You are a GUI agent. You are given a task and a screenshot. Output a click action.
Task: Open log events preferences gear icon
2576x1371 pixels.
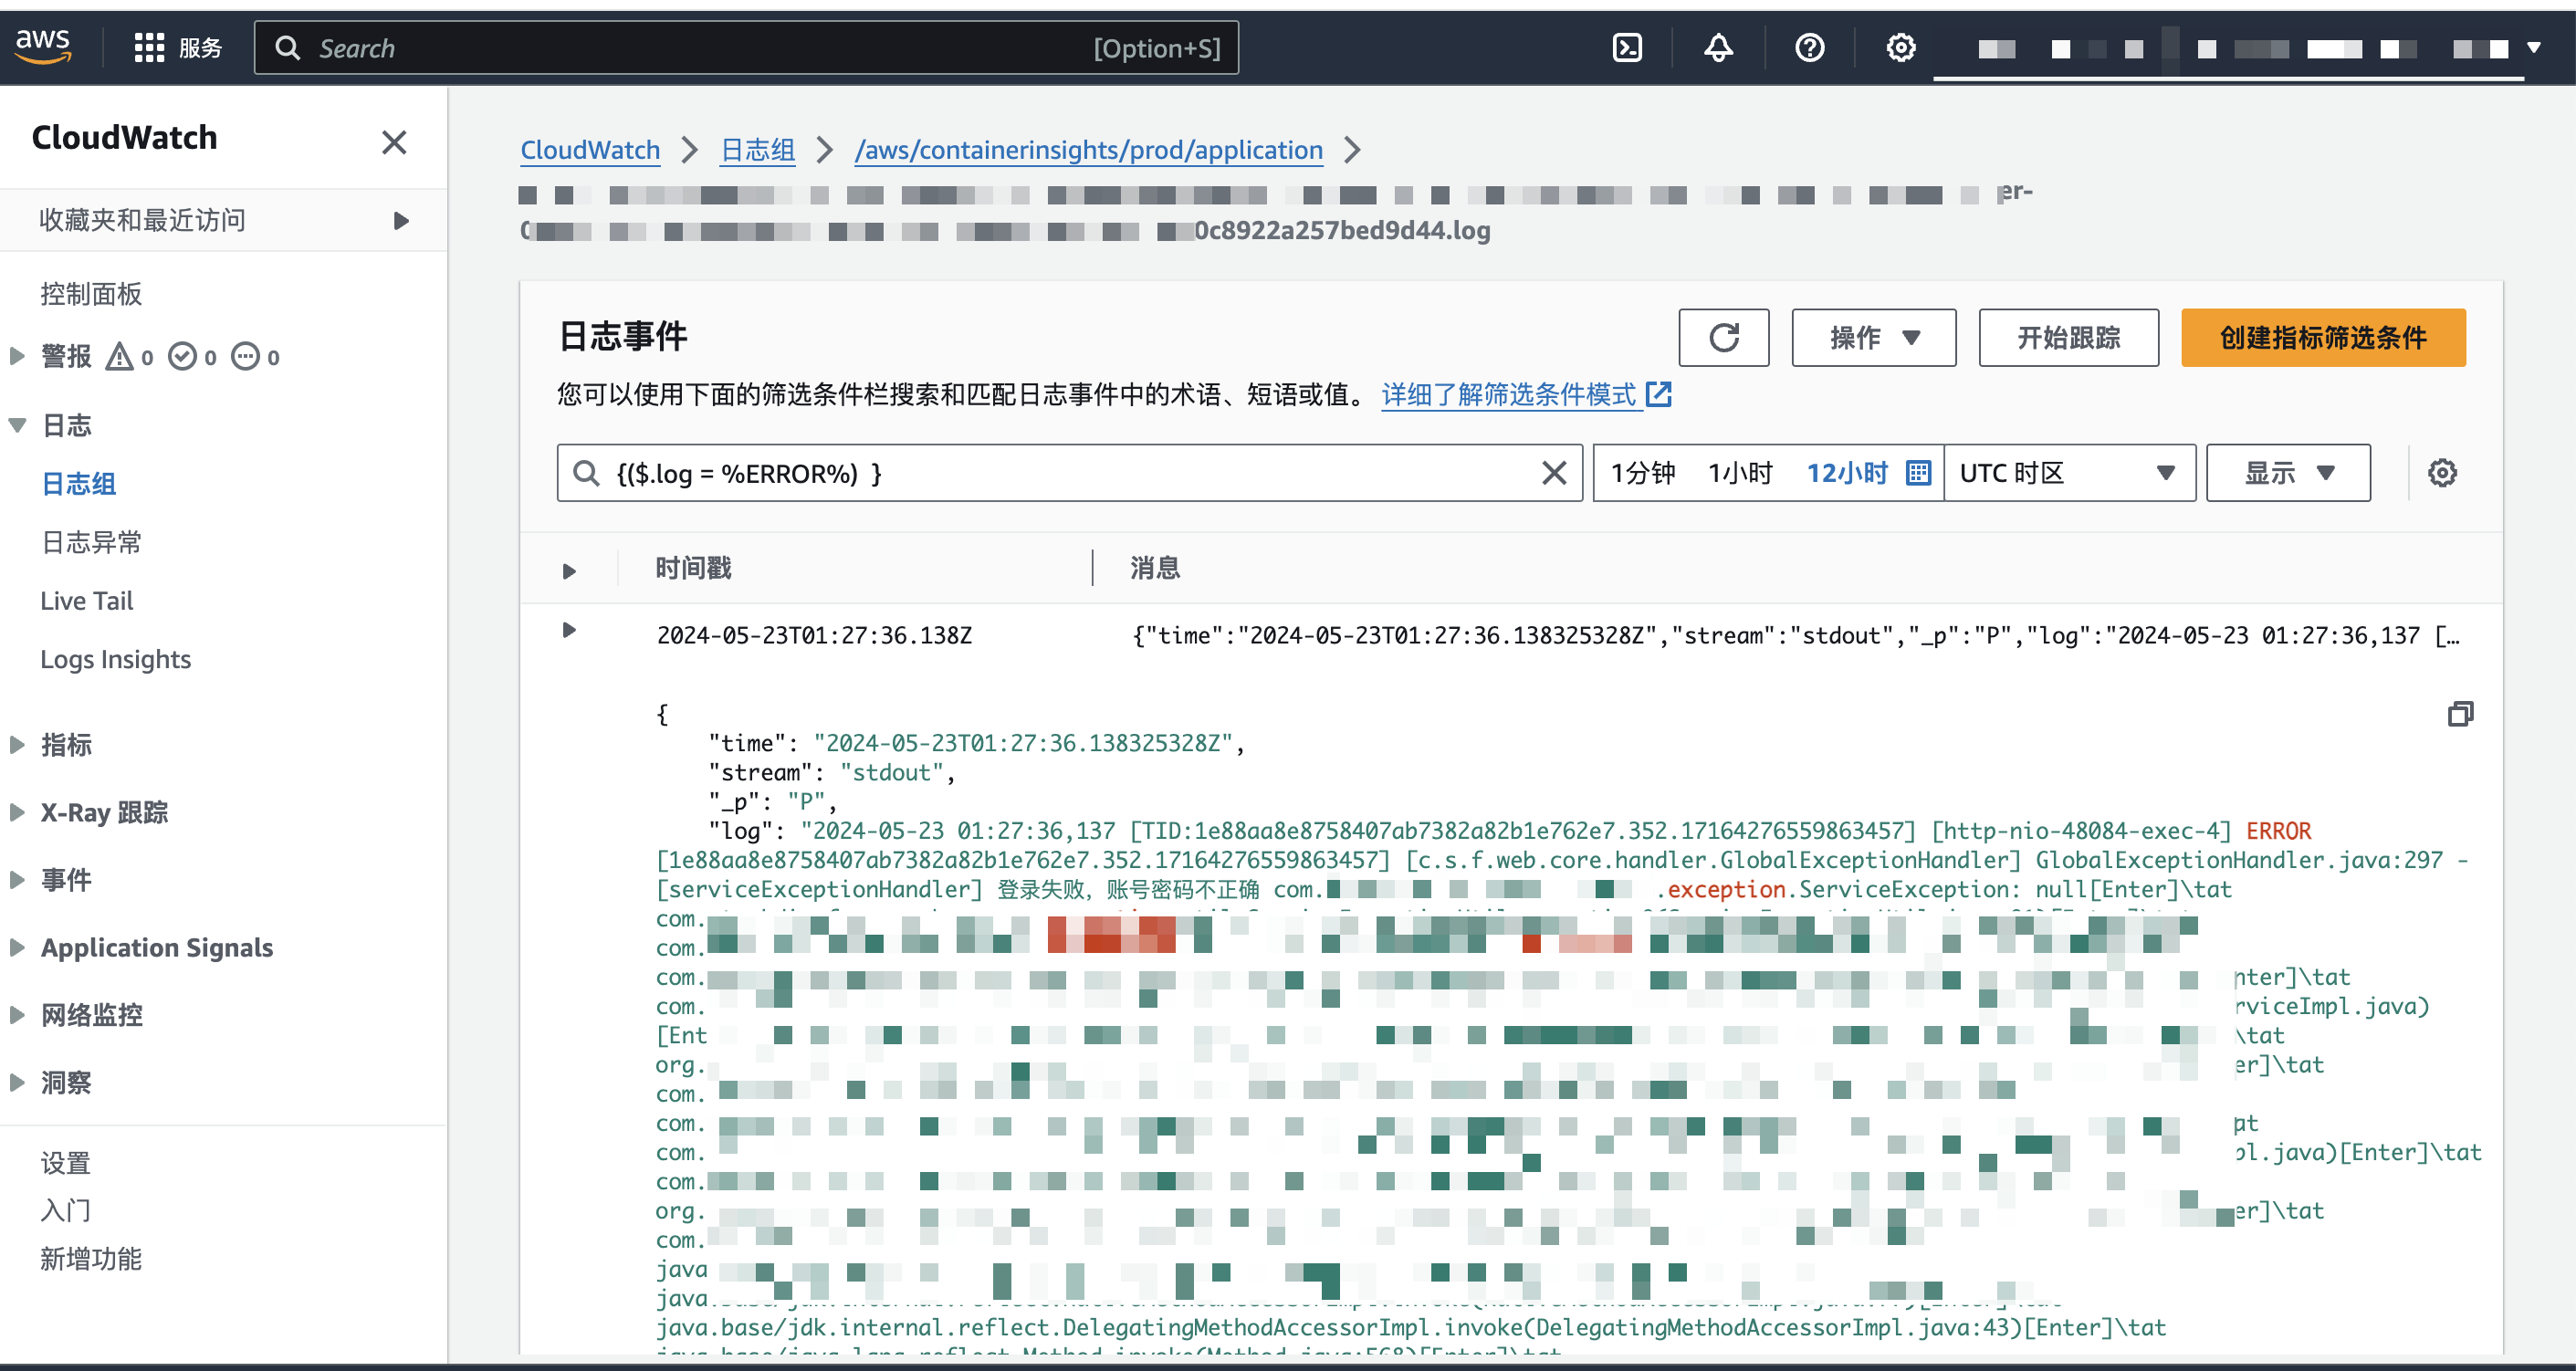2442,473
